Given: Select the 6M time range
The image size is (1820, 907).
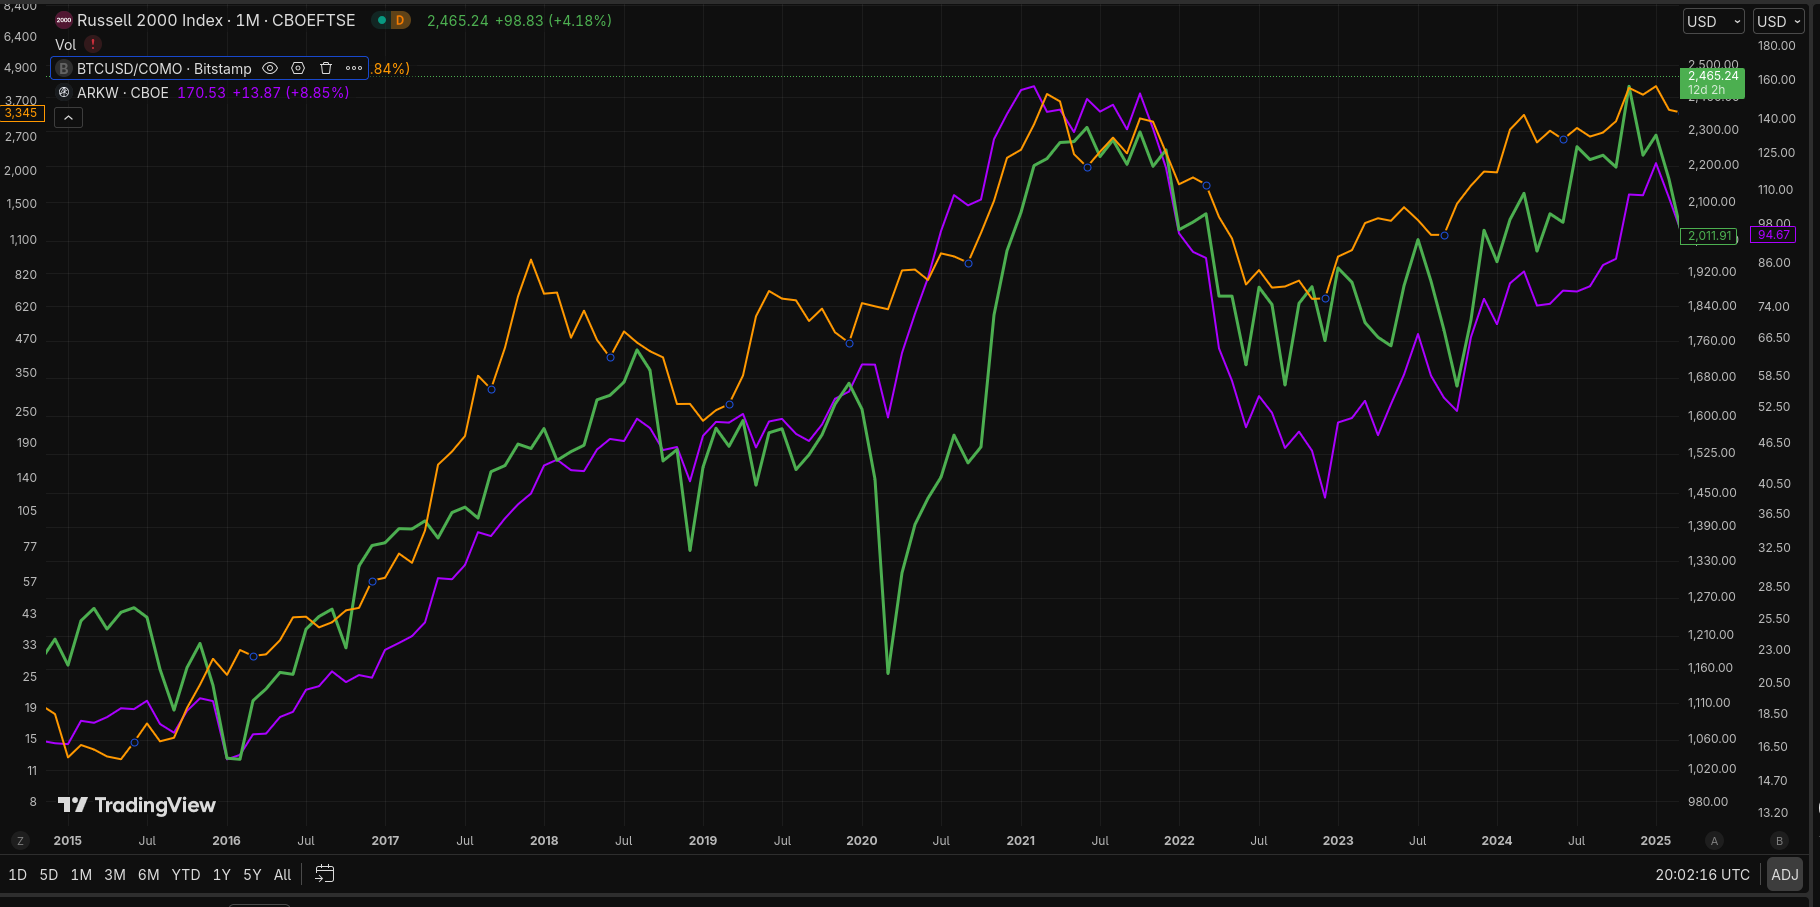Looking at the screenshot, I should point(149,874).
